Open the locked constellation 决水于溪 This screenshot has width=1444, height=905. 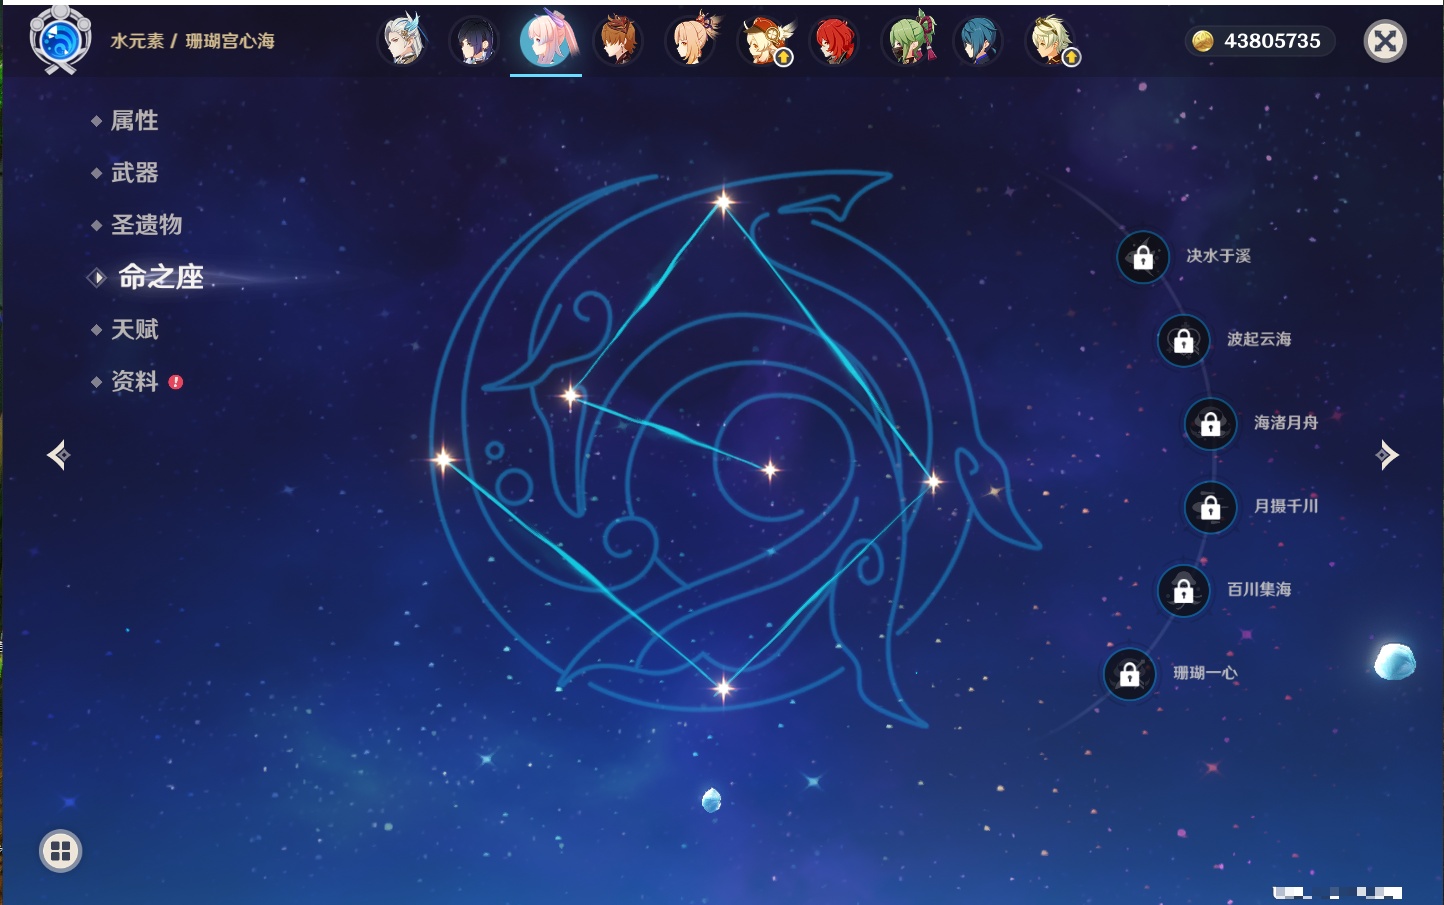pos(1143,257)
